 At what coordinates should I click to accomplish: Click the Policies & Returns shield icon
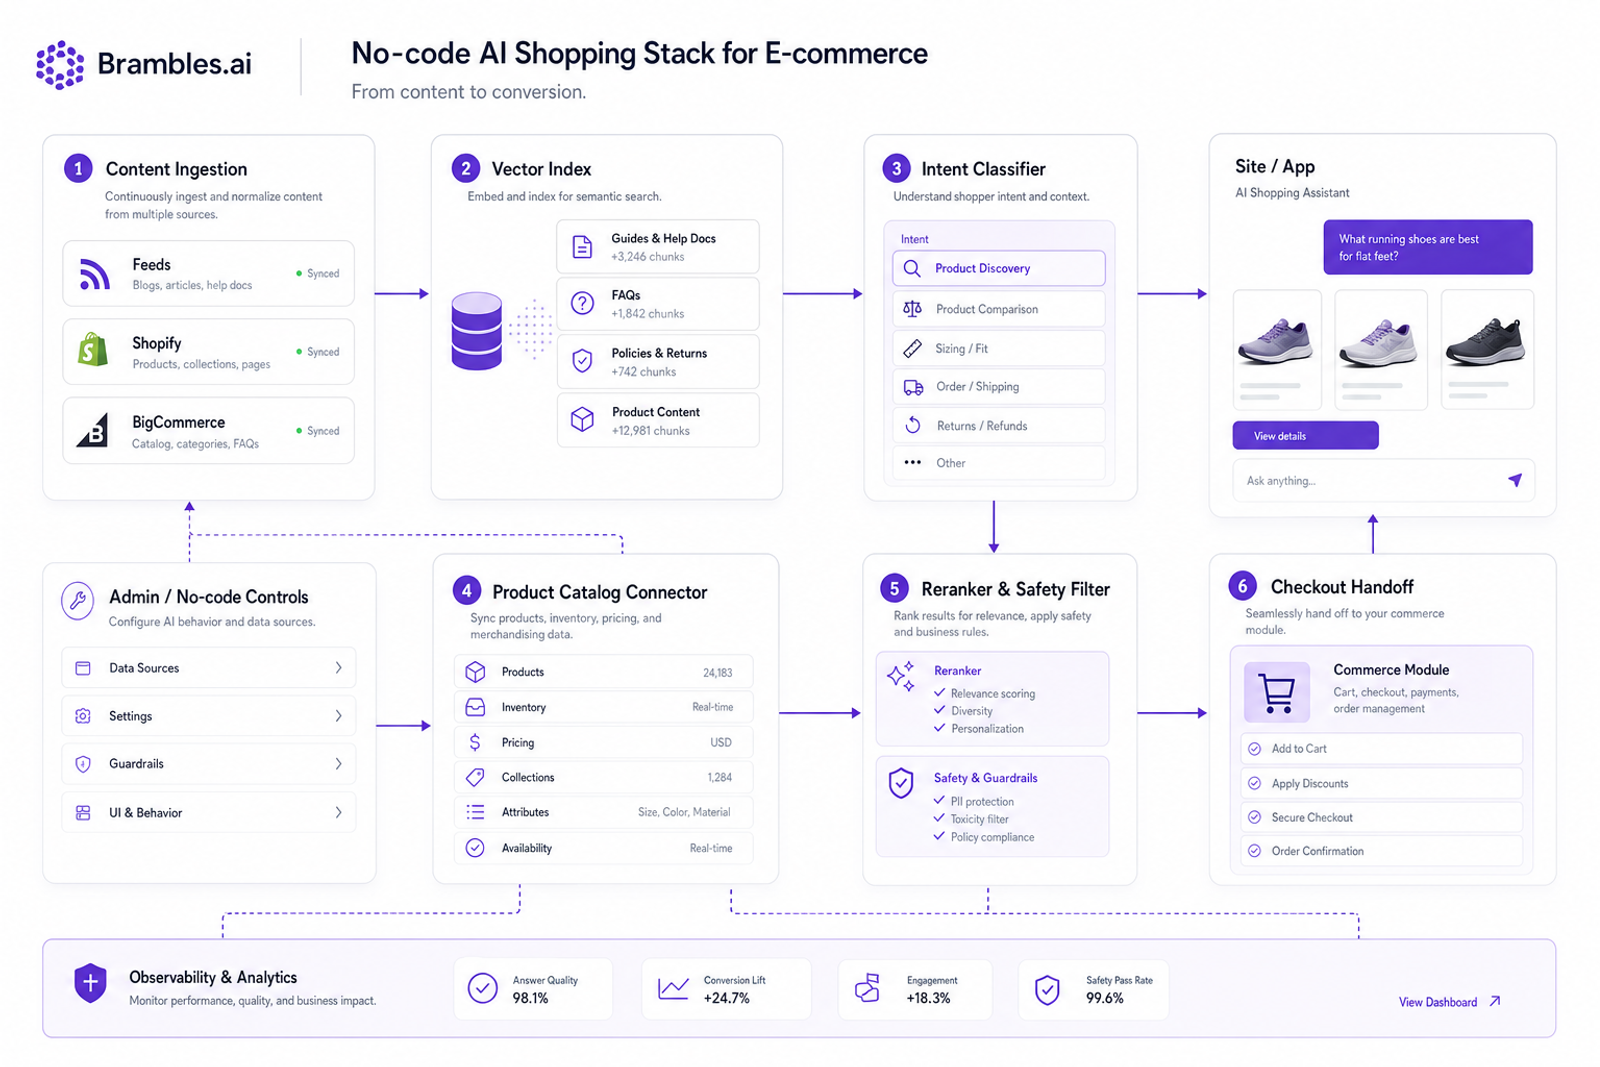click(582, 361)
